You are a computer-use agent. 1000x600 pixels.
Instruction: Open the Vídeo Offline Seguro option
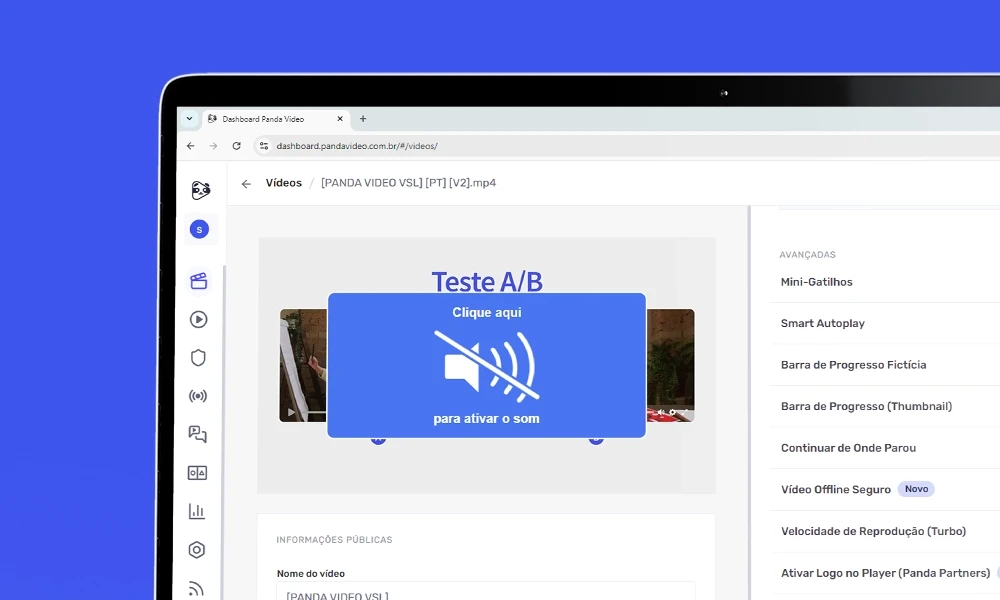836,489
